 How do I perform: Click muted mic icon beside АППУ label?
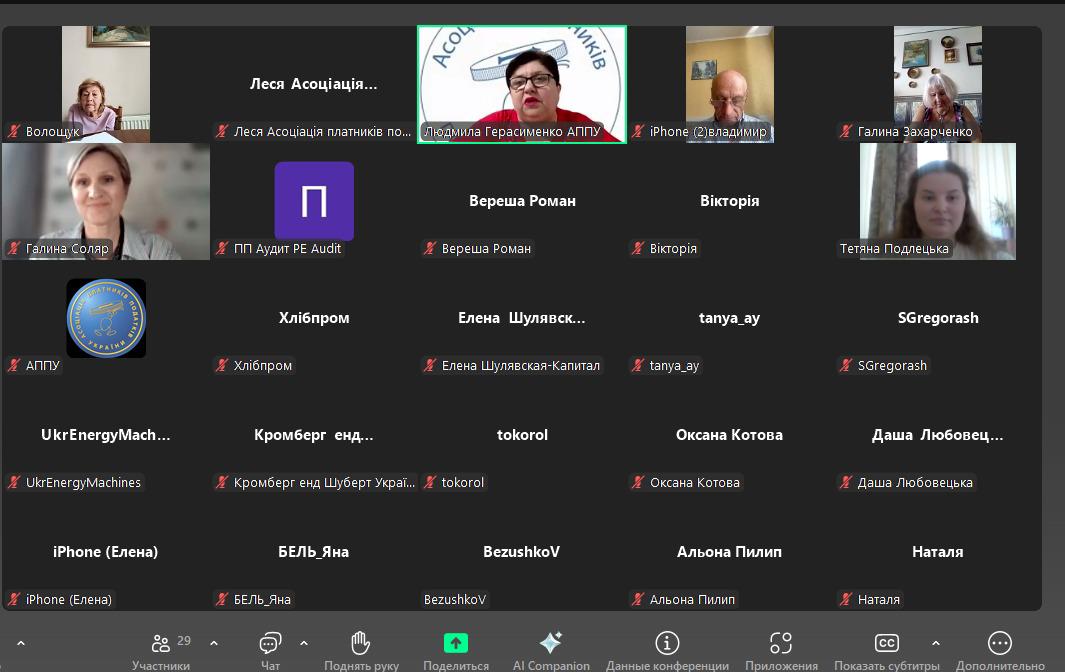(x=14, y=366)
